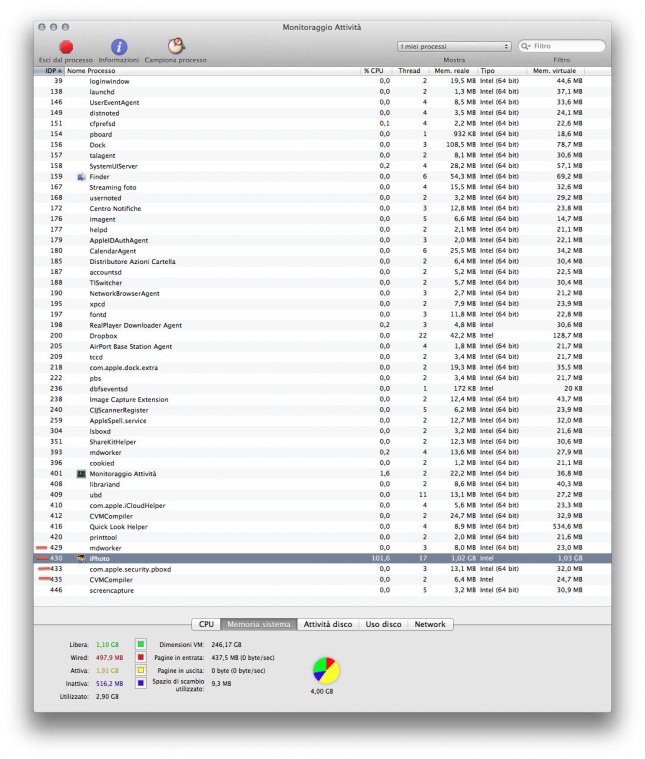Open the Attività disco tab
The image size is (645, 759).
[x=328, y=624]
